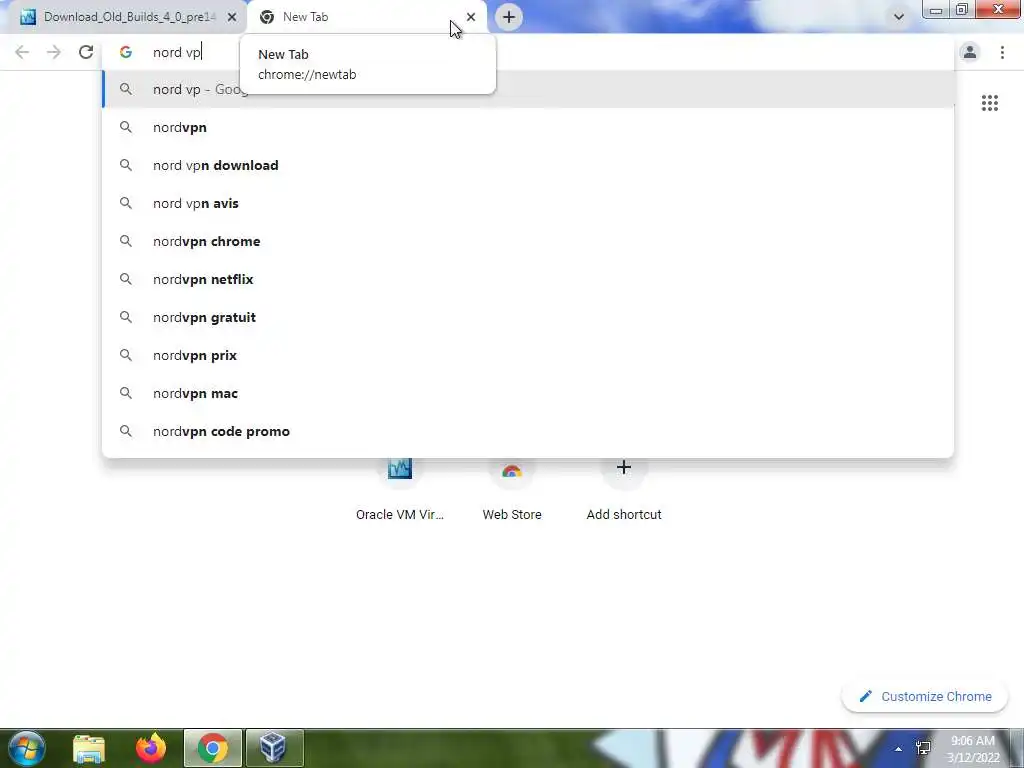Reload the page with the refresh icon
Screen dimensions: 1024x768
point(86,52)
